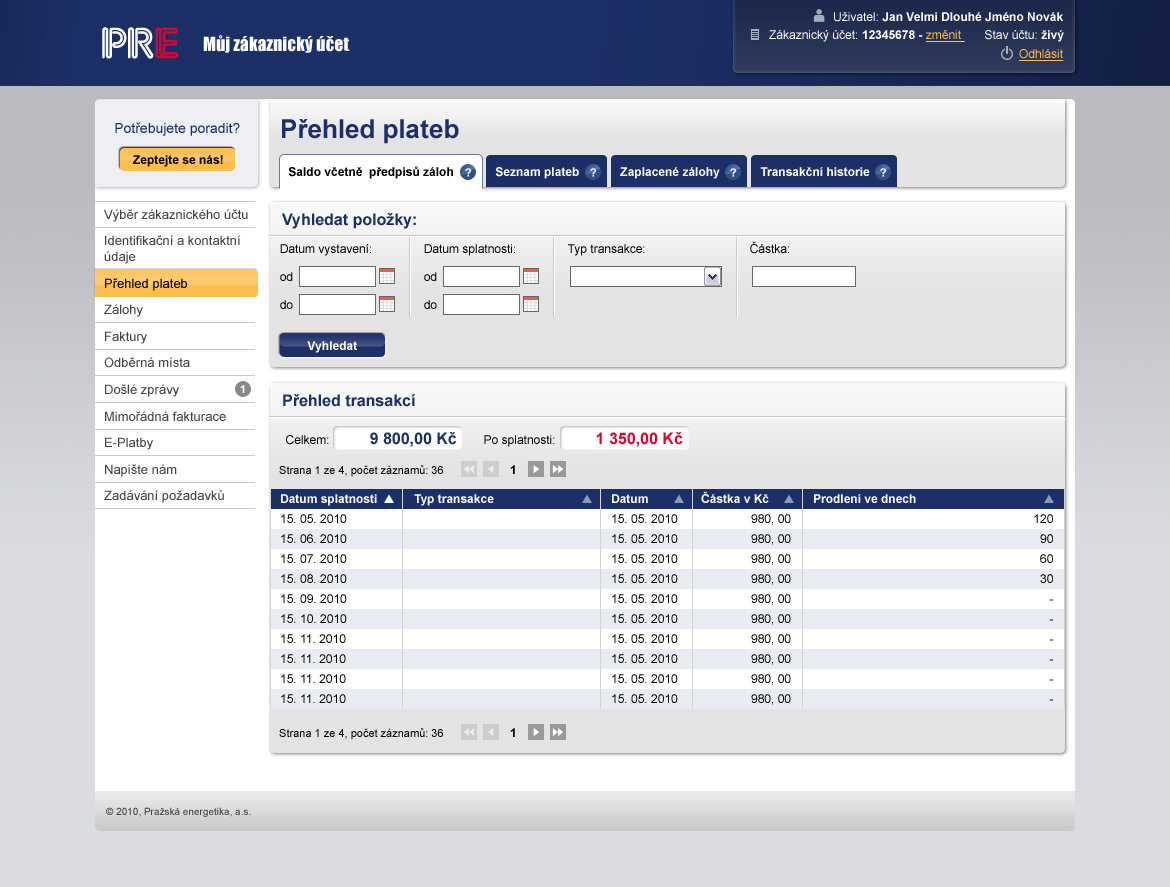
Task: Sort by Prodlení ve dnech column arrow
Action: click(1049, 499)
